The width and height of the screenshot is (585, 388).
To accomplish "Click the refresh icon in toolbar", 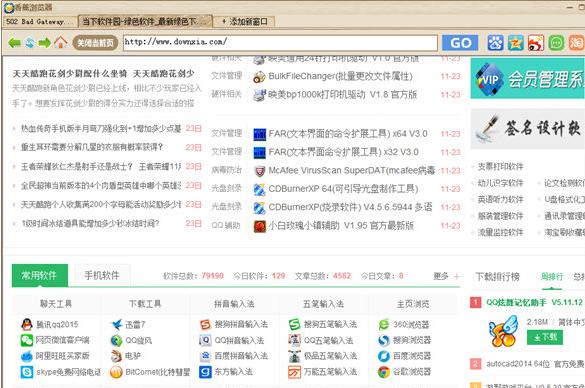I will [x=30, y=43].
